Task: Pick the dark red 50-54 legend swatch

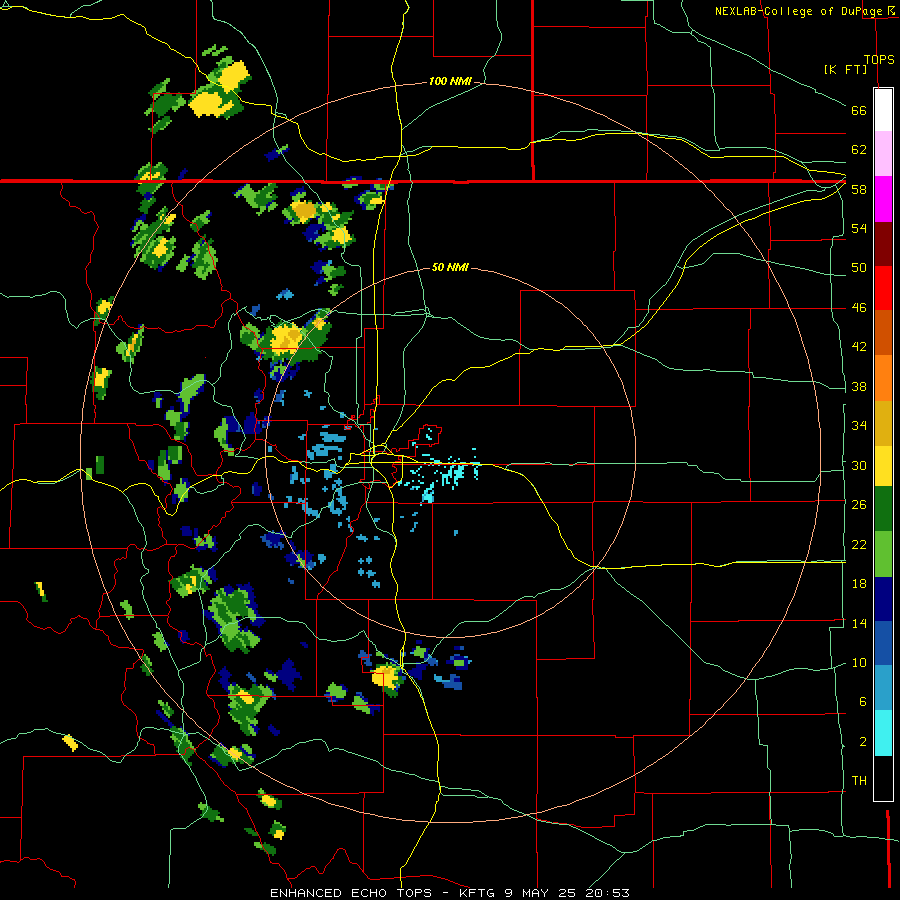Action: click(883, 243)
